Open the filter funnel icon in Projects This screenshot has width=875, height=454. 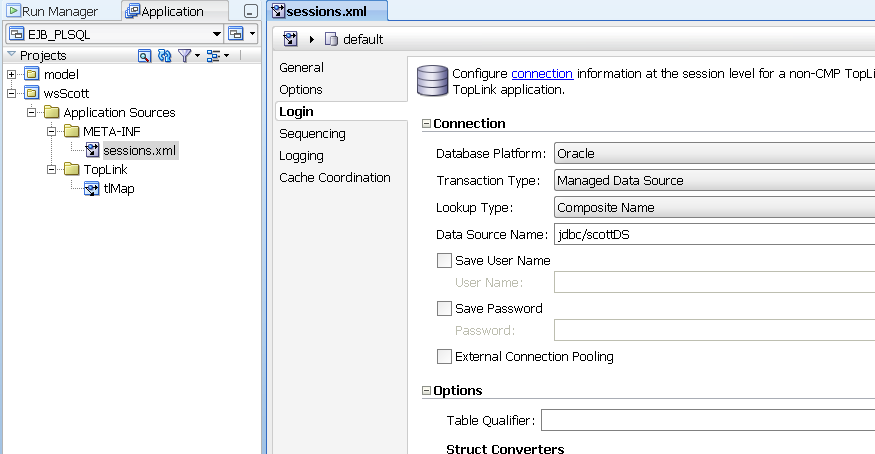tap(188, 56)
